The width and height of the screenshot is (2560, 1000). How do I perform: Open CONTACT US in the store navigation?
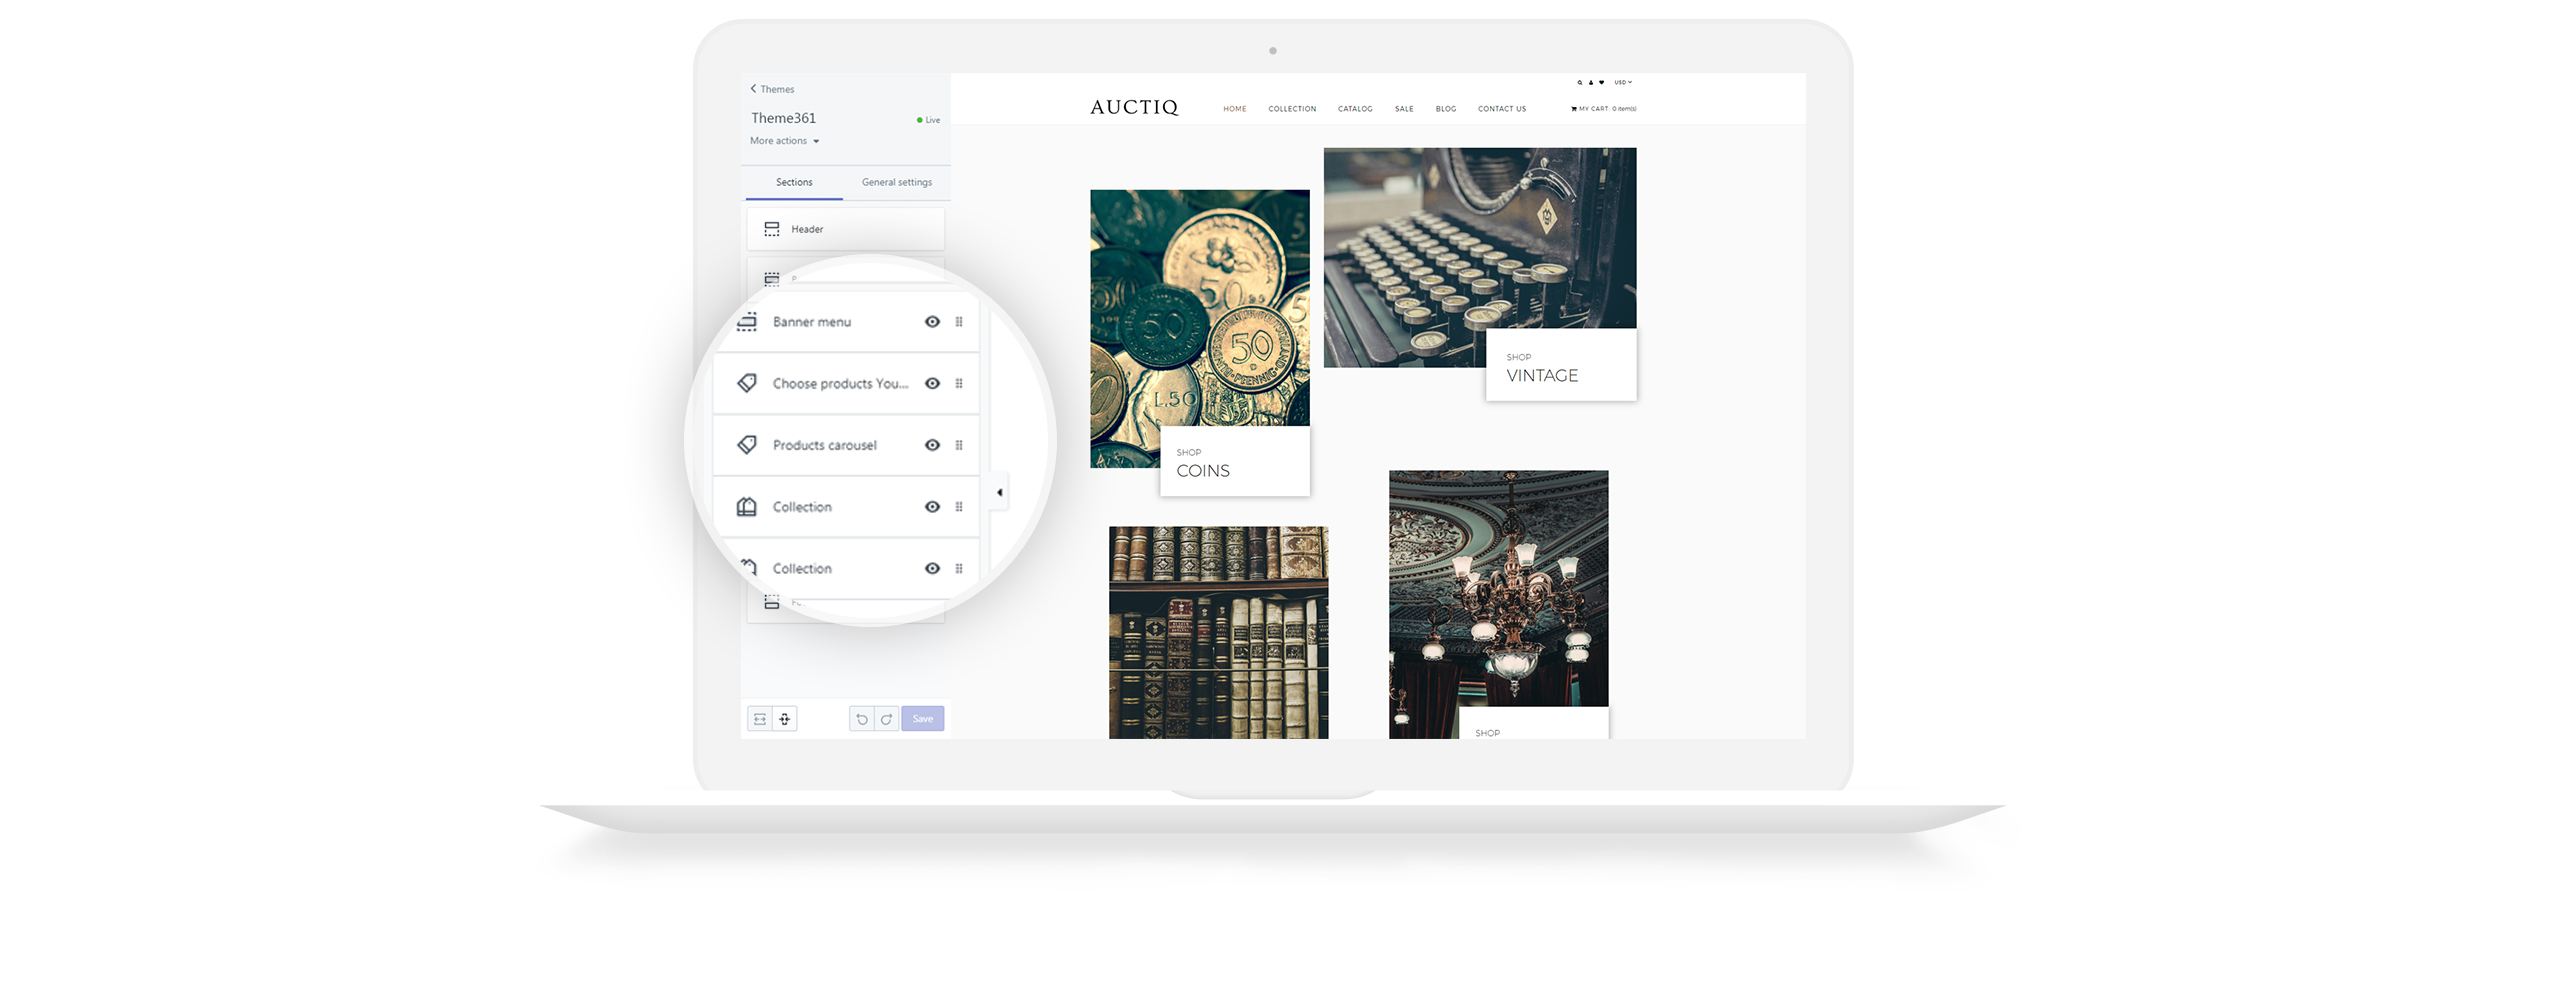pos(1502,109)
